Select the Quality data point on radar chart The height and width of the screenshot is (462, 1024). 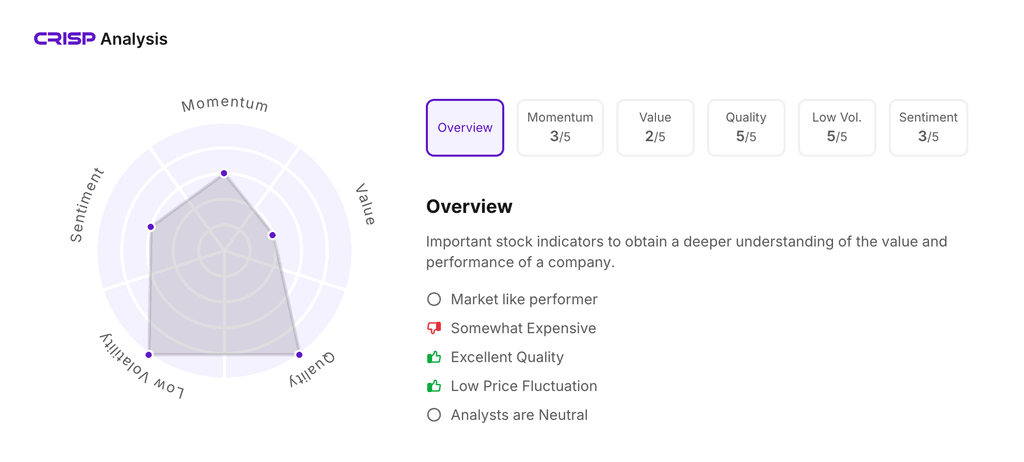[x=299, y=354]
